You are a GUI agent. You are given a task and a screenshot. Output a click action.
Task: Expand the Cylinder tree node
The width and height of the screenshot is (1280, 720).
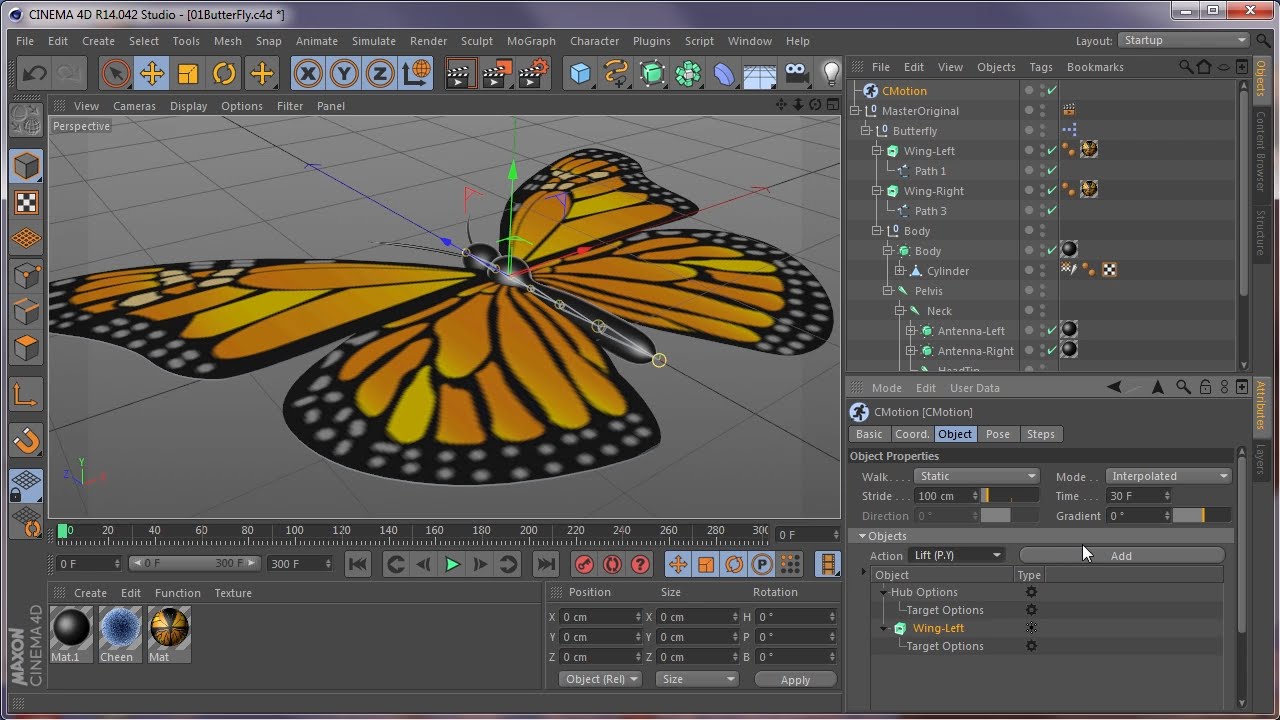click(x=899, y=271)
